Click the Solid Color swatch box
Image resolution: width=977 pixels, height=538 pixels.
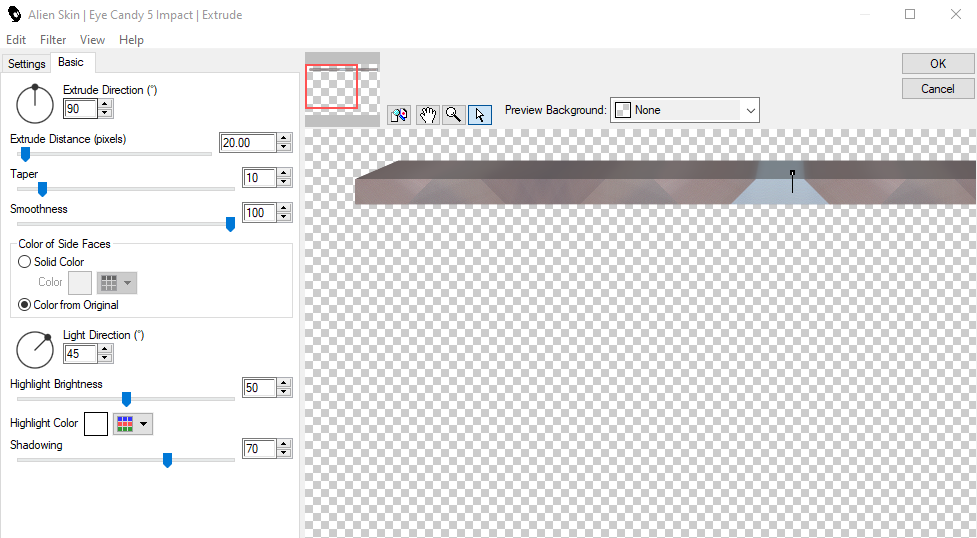[80, 282]
